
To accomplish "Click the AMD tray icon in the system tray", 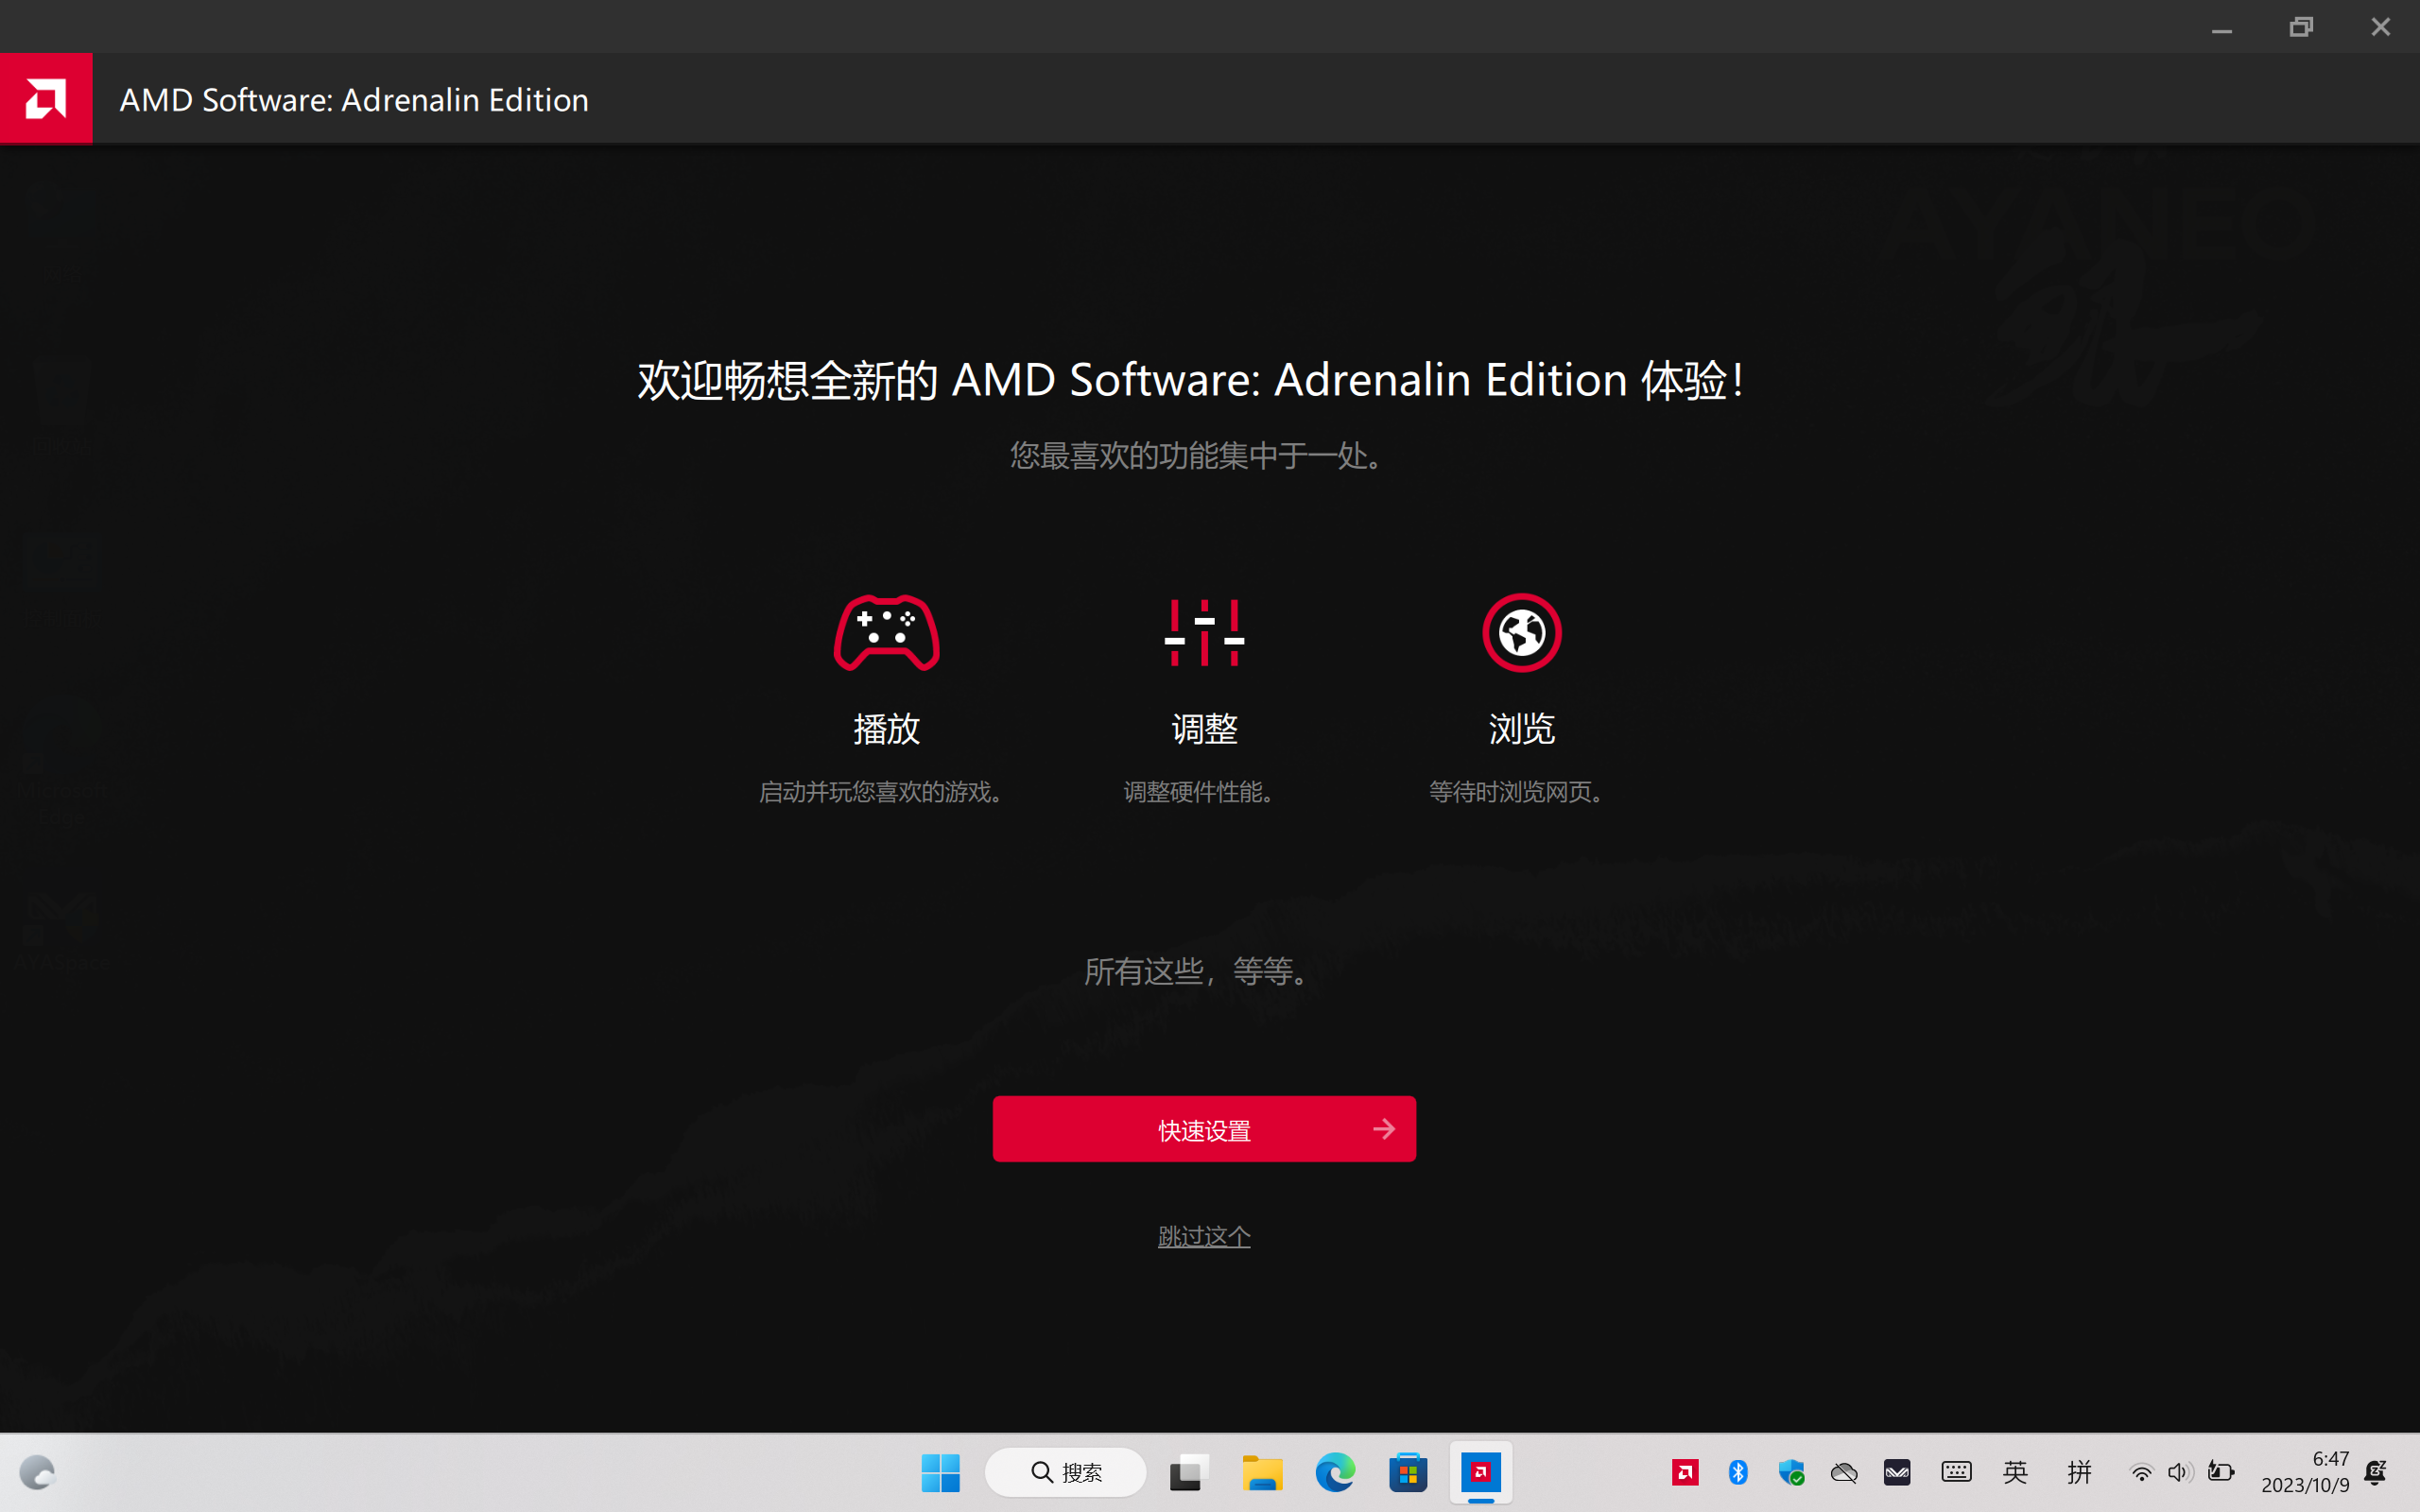I will pos(1685,1473).
